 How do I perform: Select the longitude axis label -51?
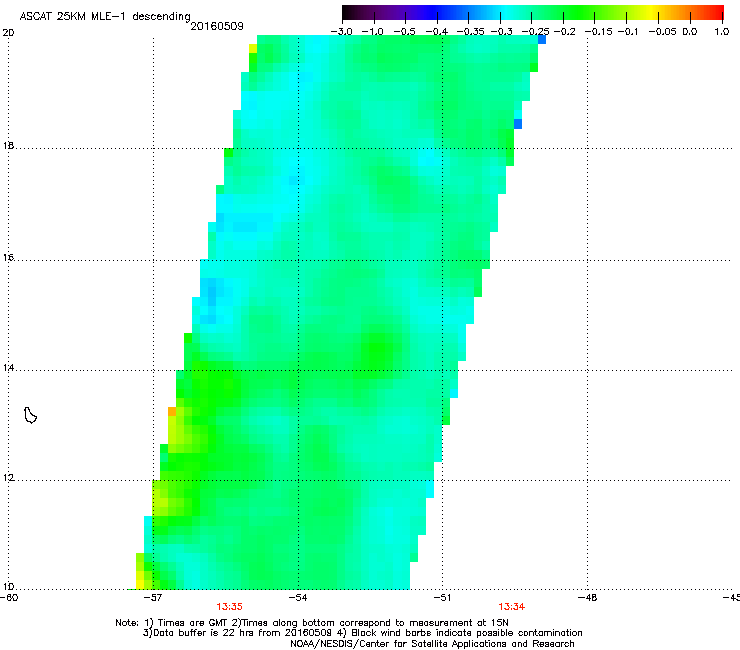coord(442,598)
